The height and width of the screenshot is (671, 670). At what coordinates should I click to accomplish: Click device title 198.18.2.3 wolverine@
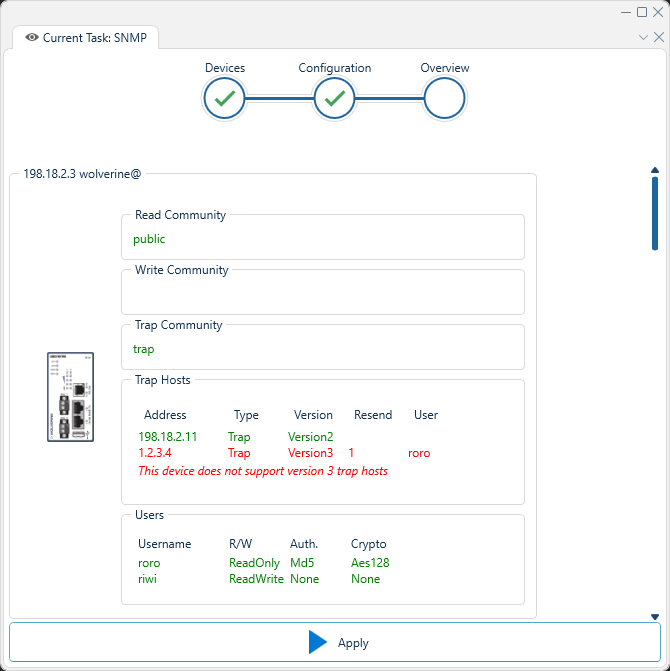pyautogui.click(x=82, y=174)
